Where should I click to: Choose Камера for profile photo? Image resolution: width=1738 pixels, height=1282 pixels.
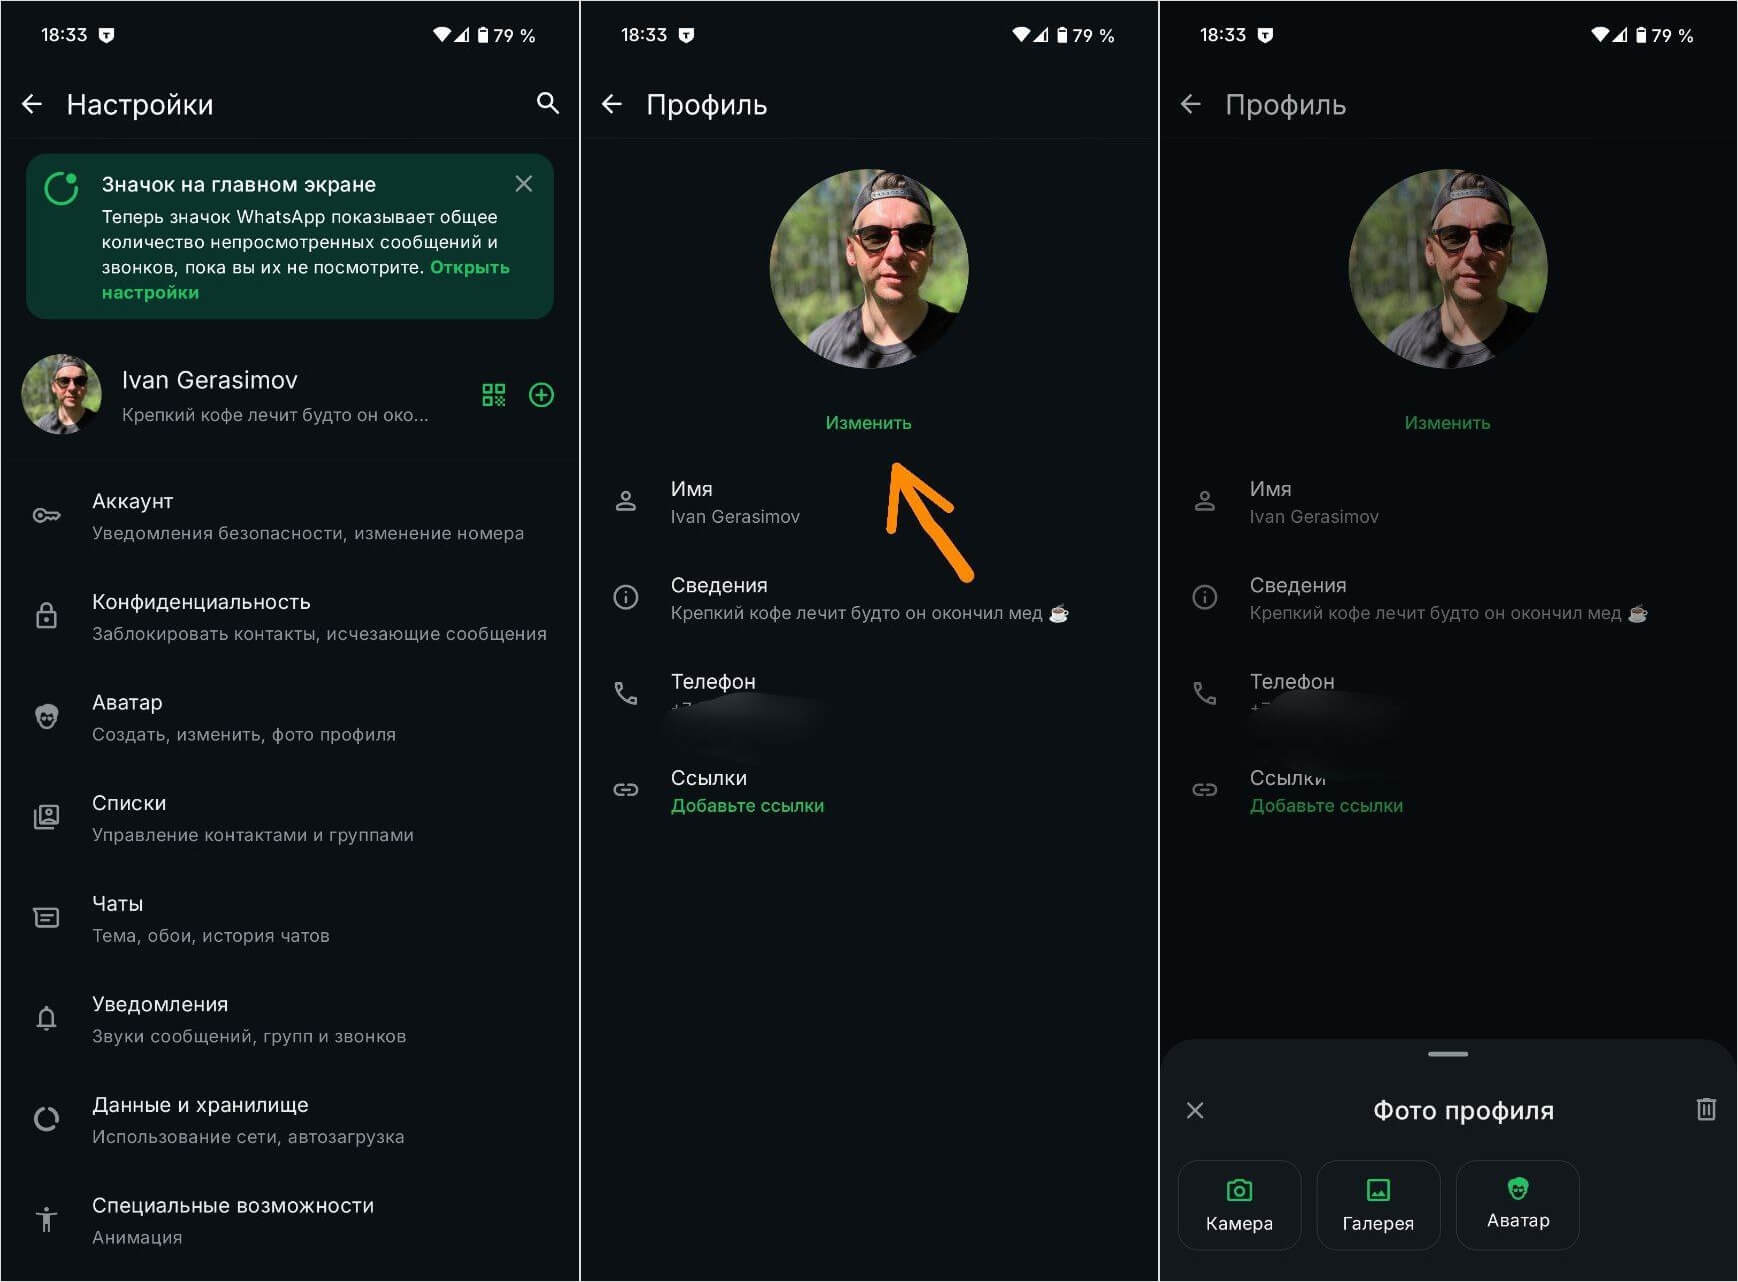pyautogui.click(x=1239, y=1205)
